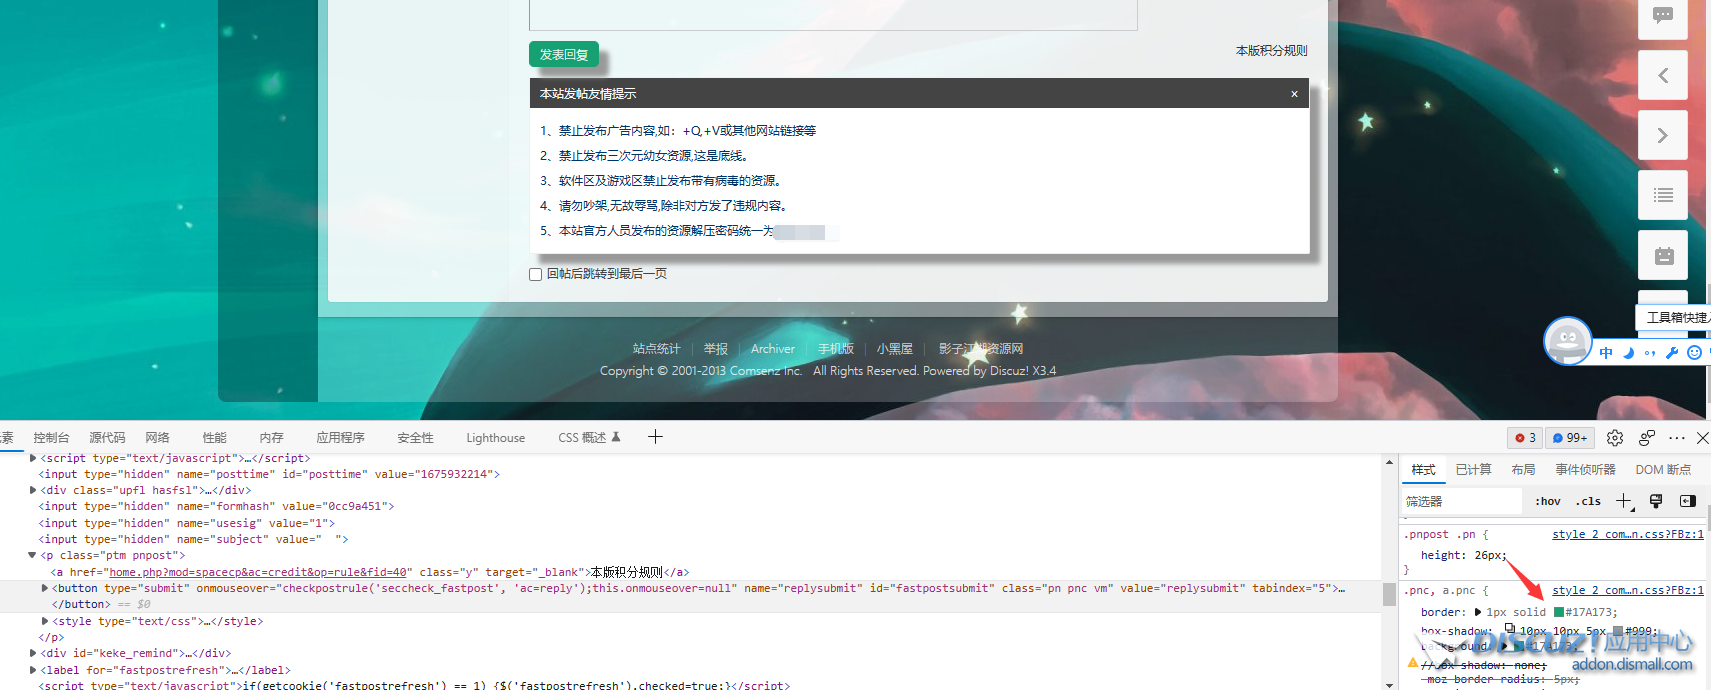Toggle .cls element classes panel
The height and width of the screenshot is (690, 1711).
coord(1588,501)
